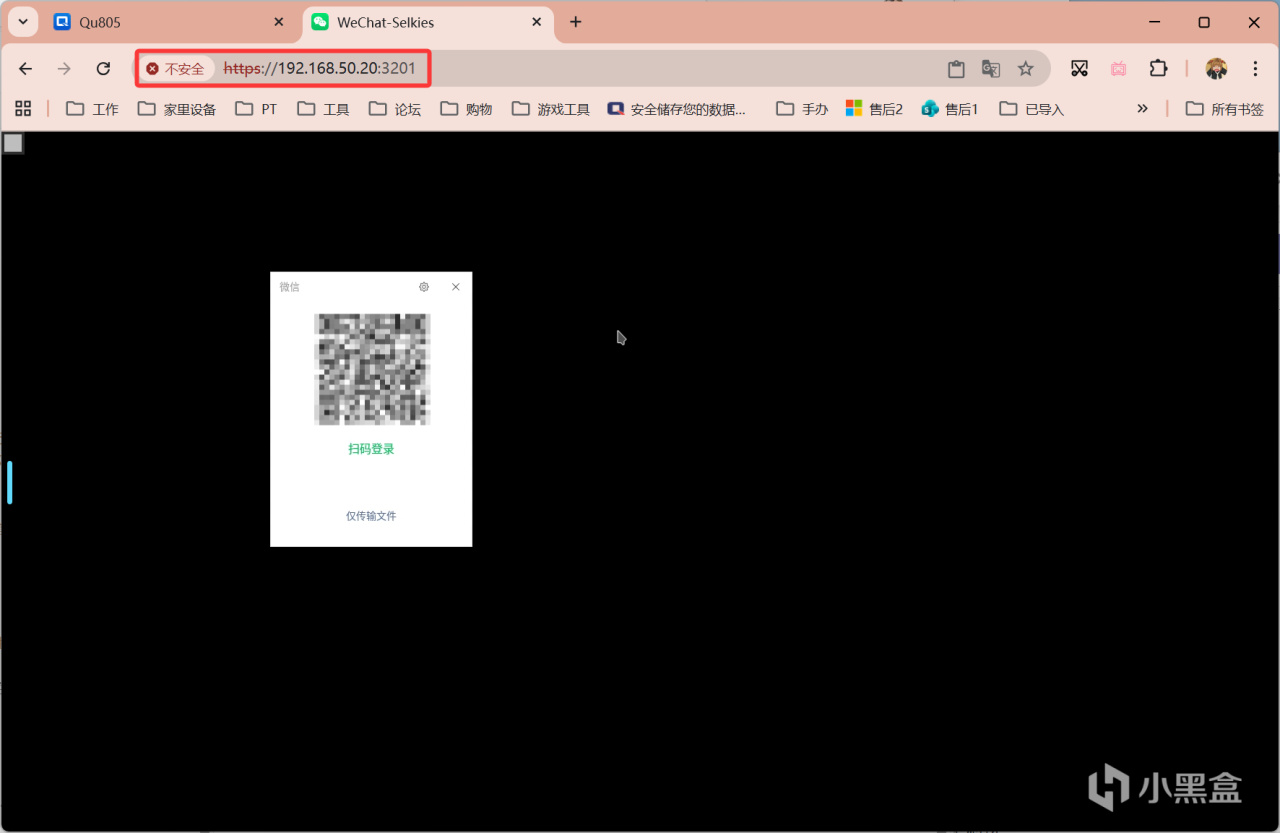Reload the current page
The width and height of the screenshot is (1280, 833).
(103, 68)
